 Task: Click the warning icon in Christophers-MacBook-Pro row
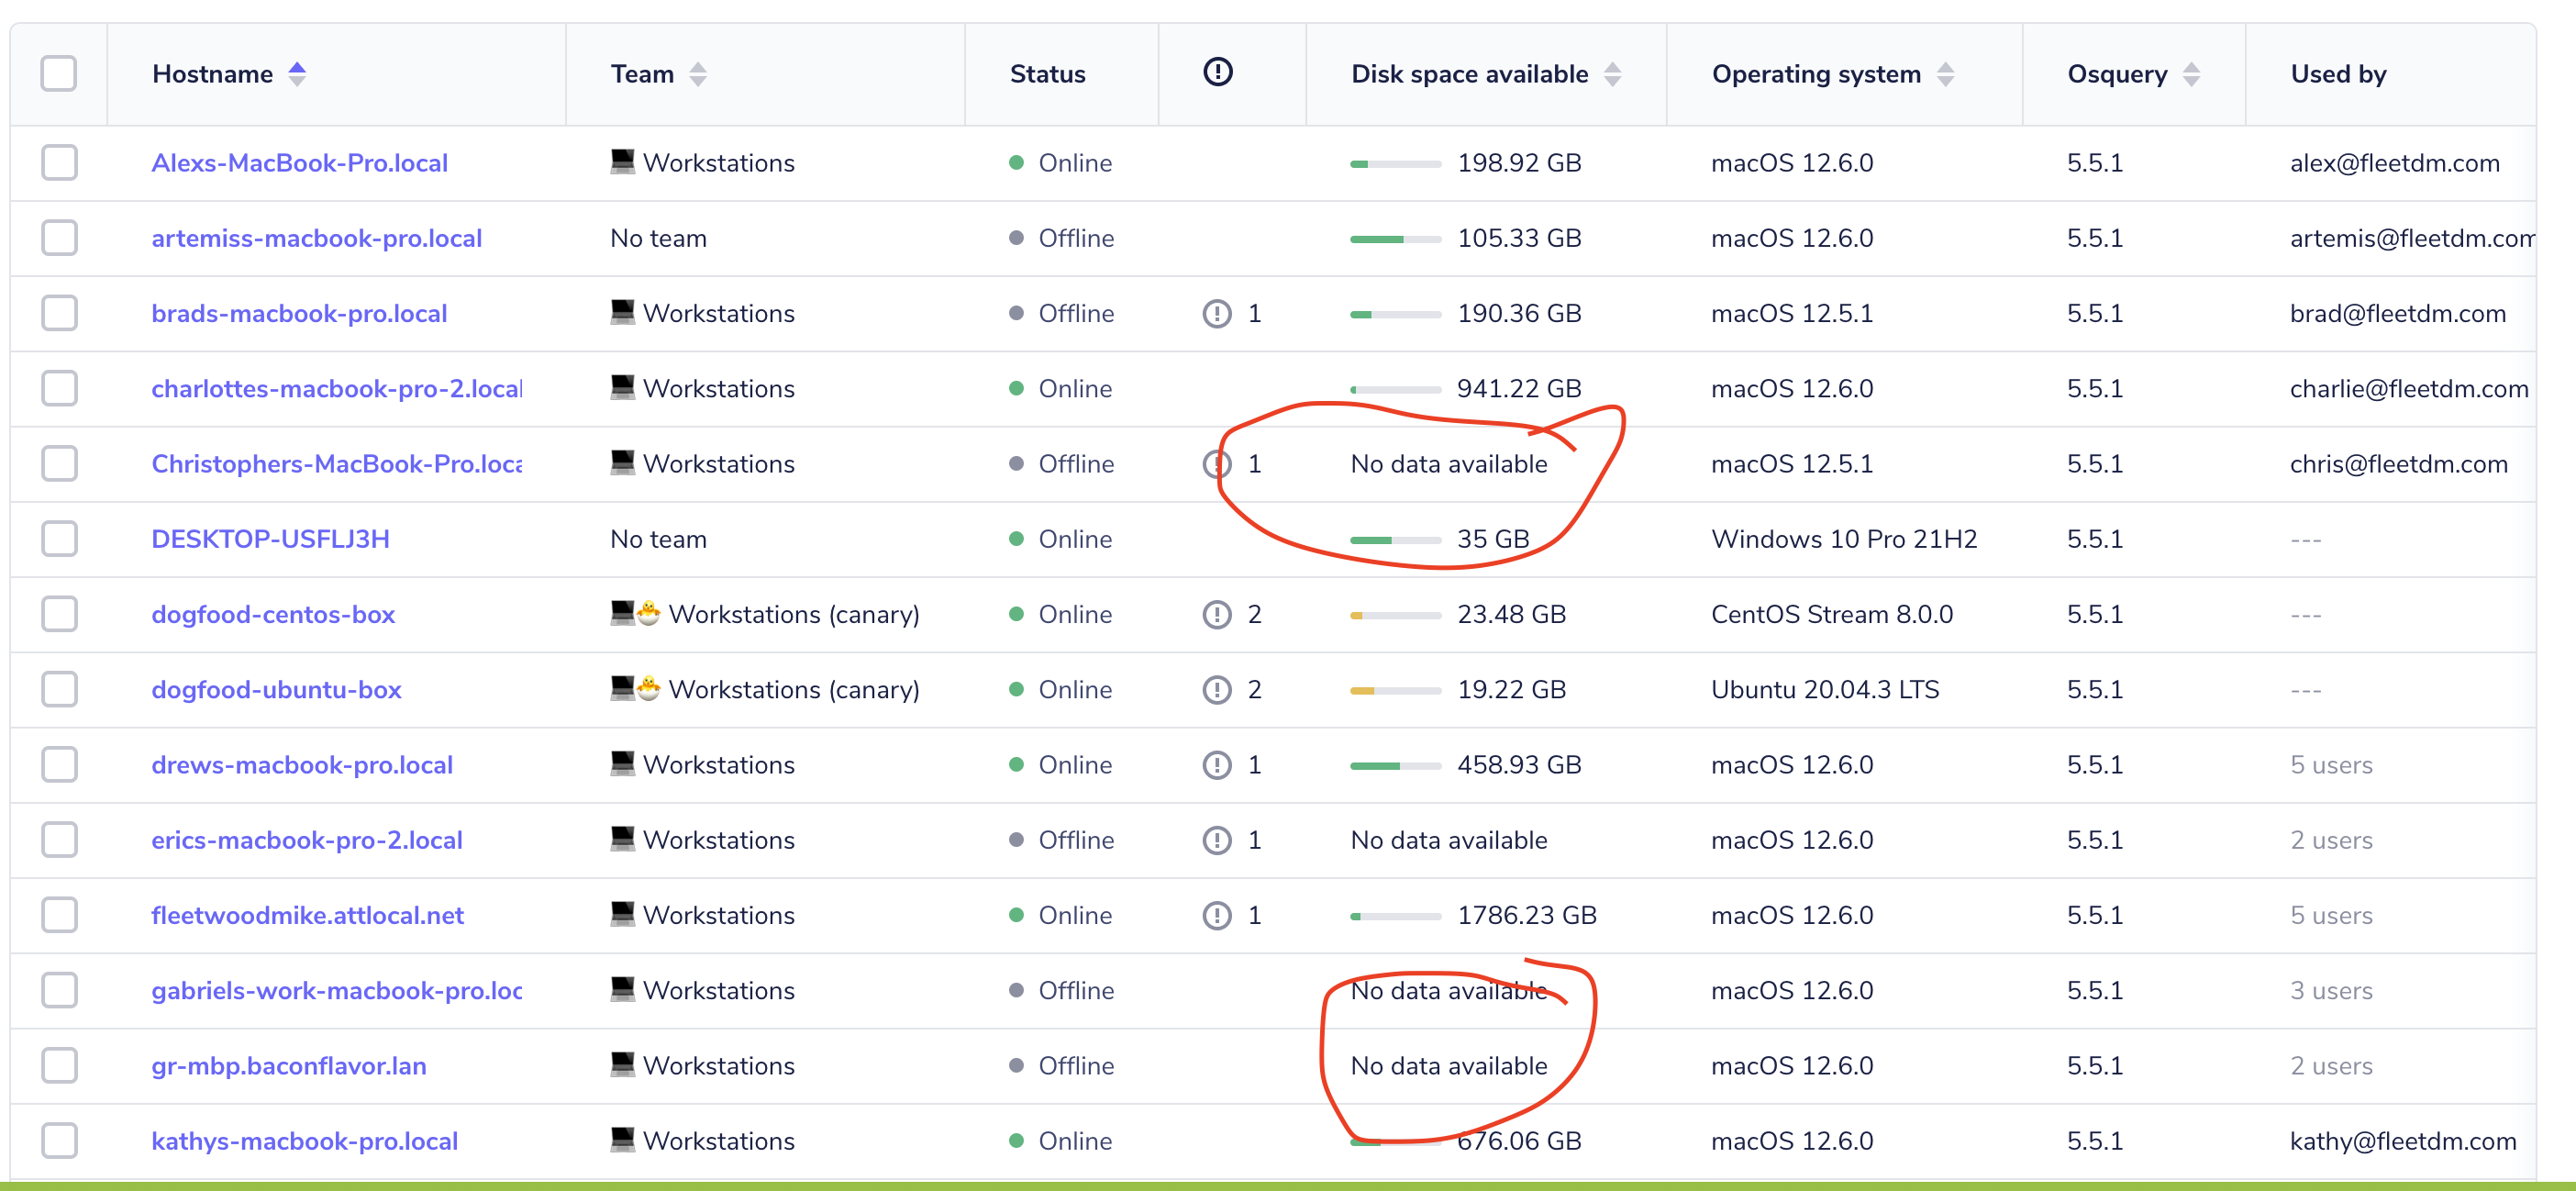coord(1216,463)
